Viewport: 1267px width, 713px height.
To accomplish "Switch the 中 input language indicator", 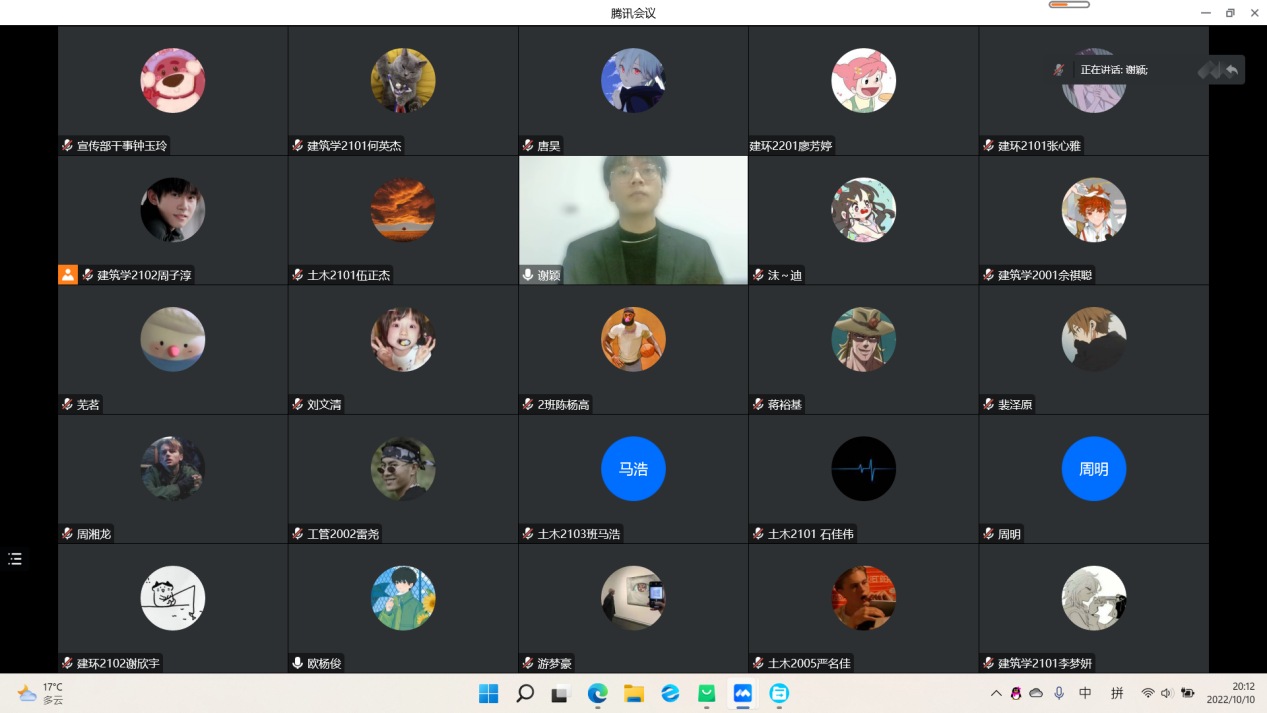I will pos(1085,693).
